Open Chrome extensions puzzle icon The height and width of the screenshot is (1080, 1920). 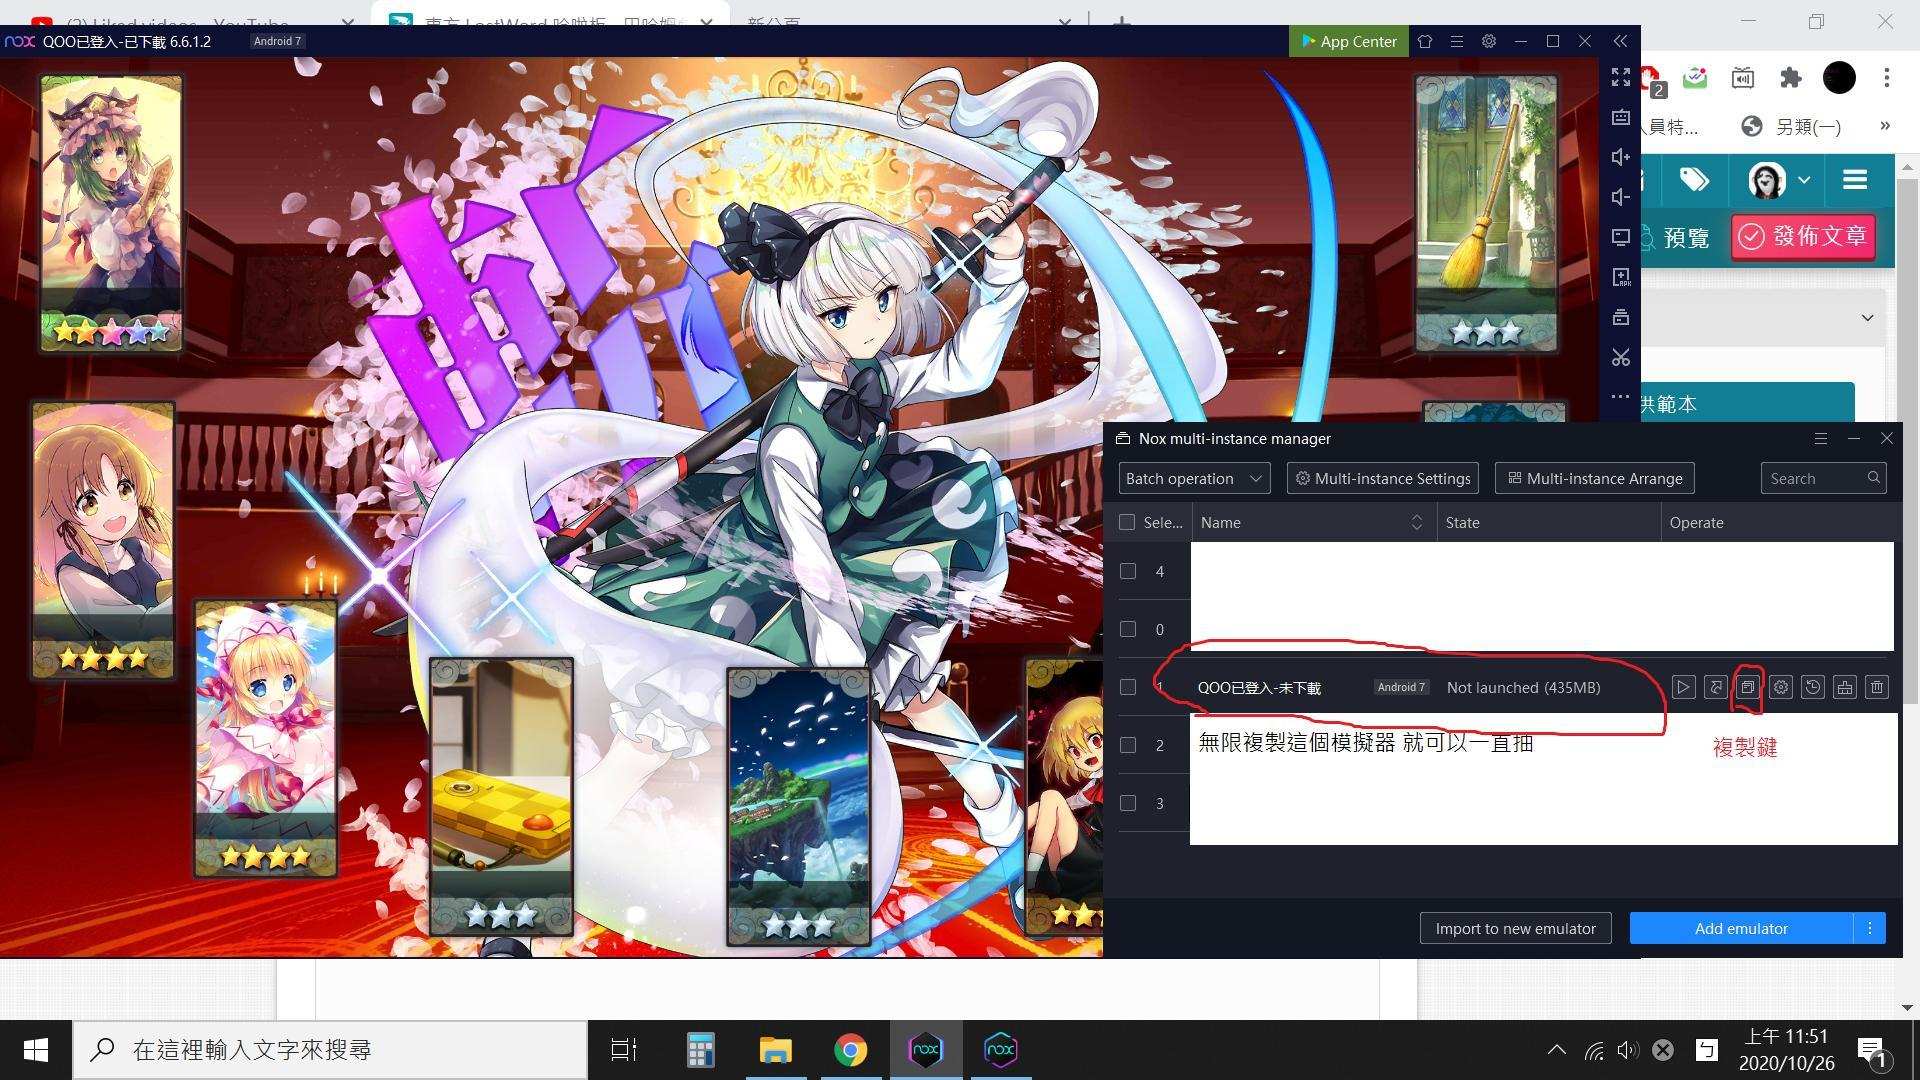[x=1790, y=78]
